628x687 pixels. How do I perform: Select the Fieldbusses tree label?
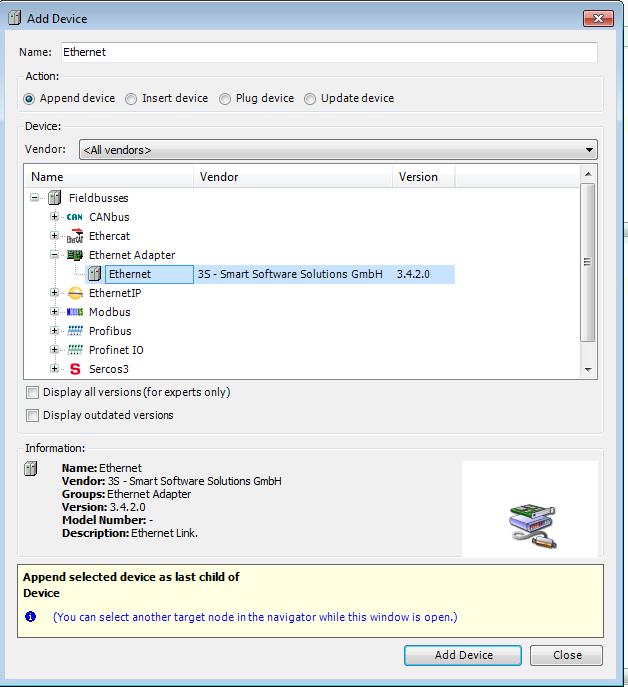pos(99,198)
